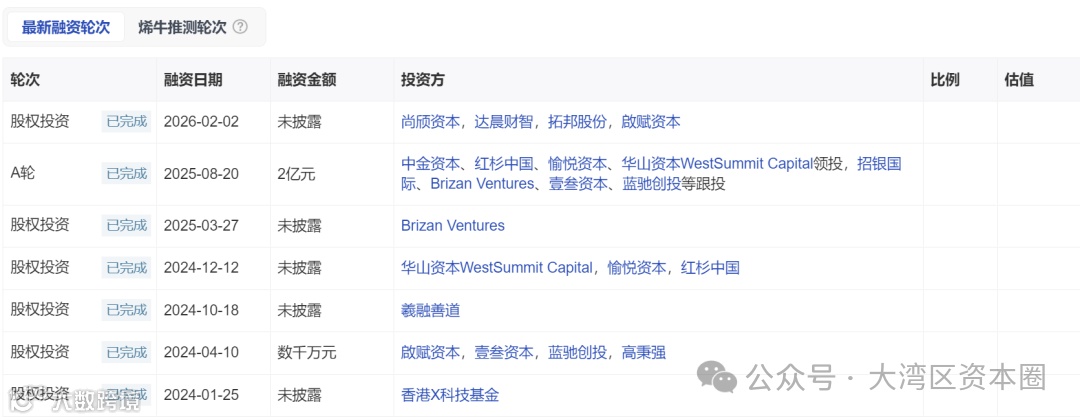Click the 估值 column header
Viewport: 1080px width, 420px height.
pyautogui.click(x=1019, y=79)
